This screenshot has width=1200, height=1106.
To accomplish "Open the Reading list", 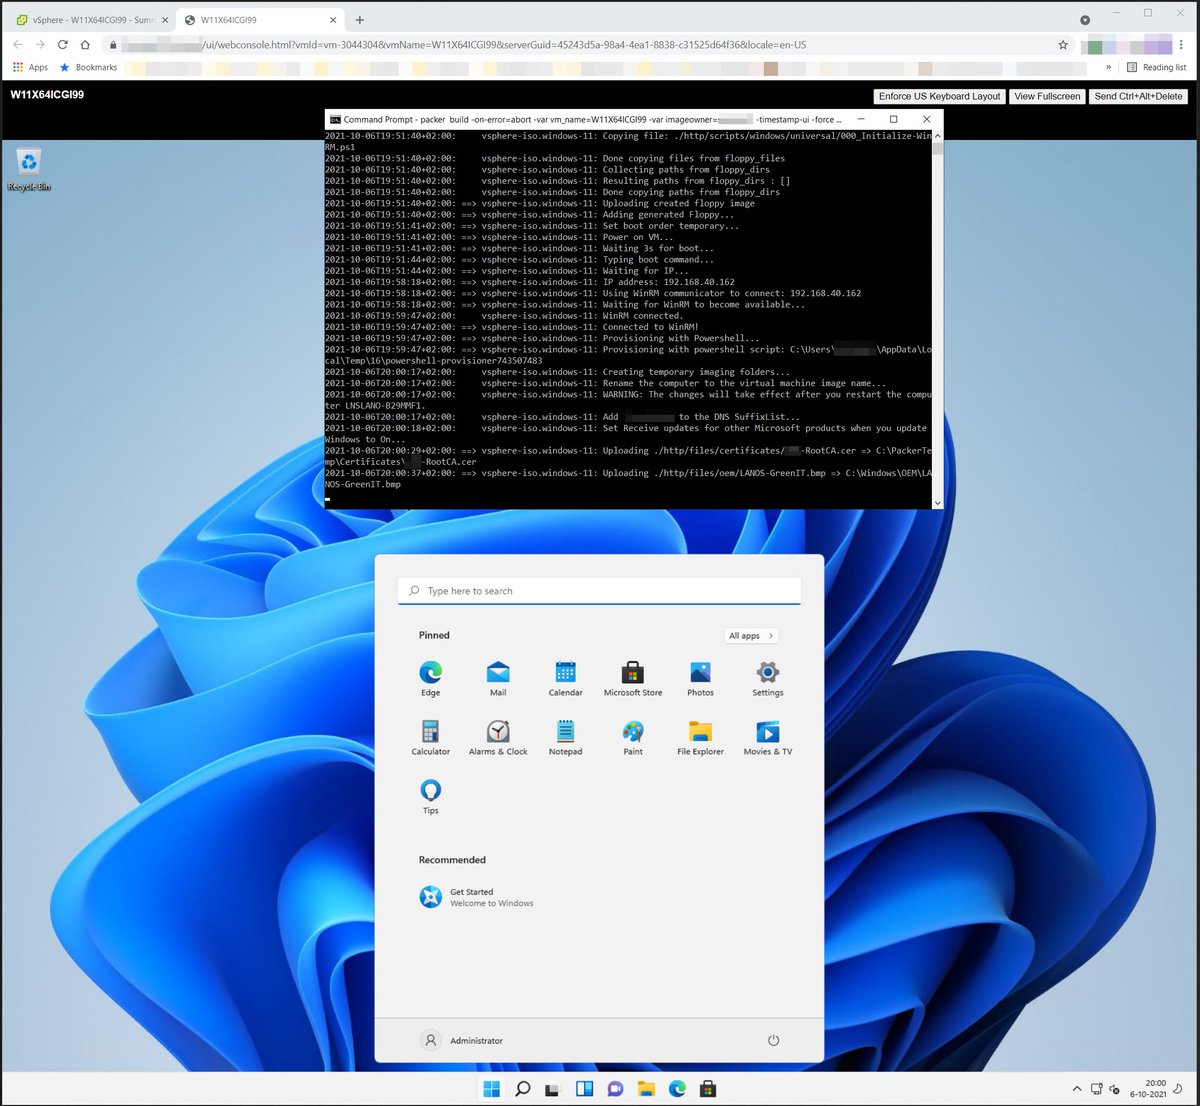I will [1156, 67].
